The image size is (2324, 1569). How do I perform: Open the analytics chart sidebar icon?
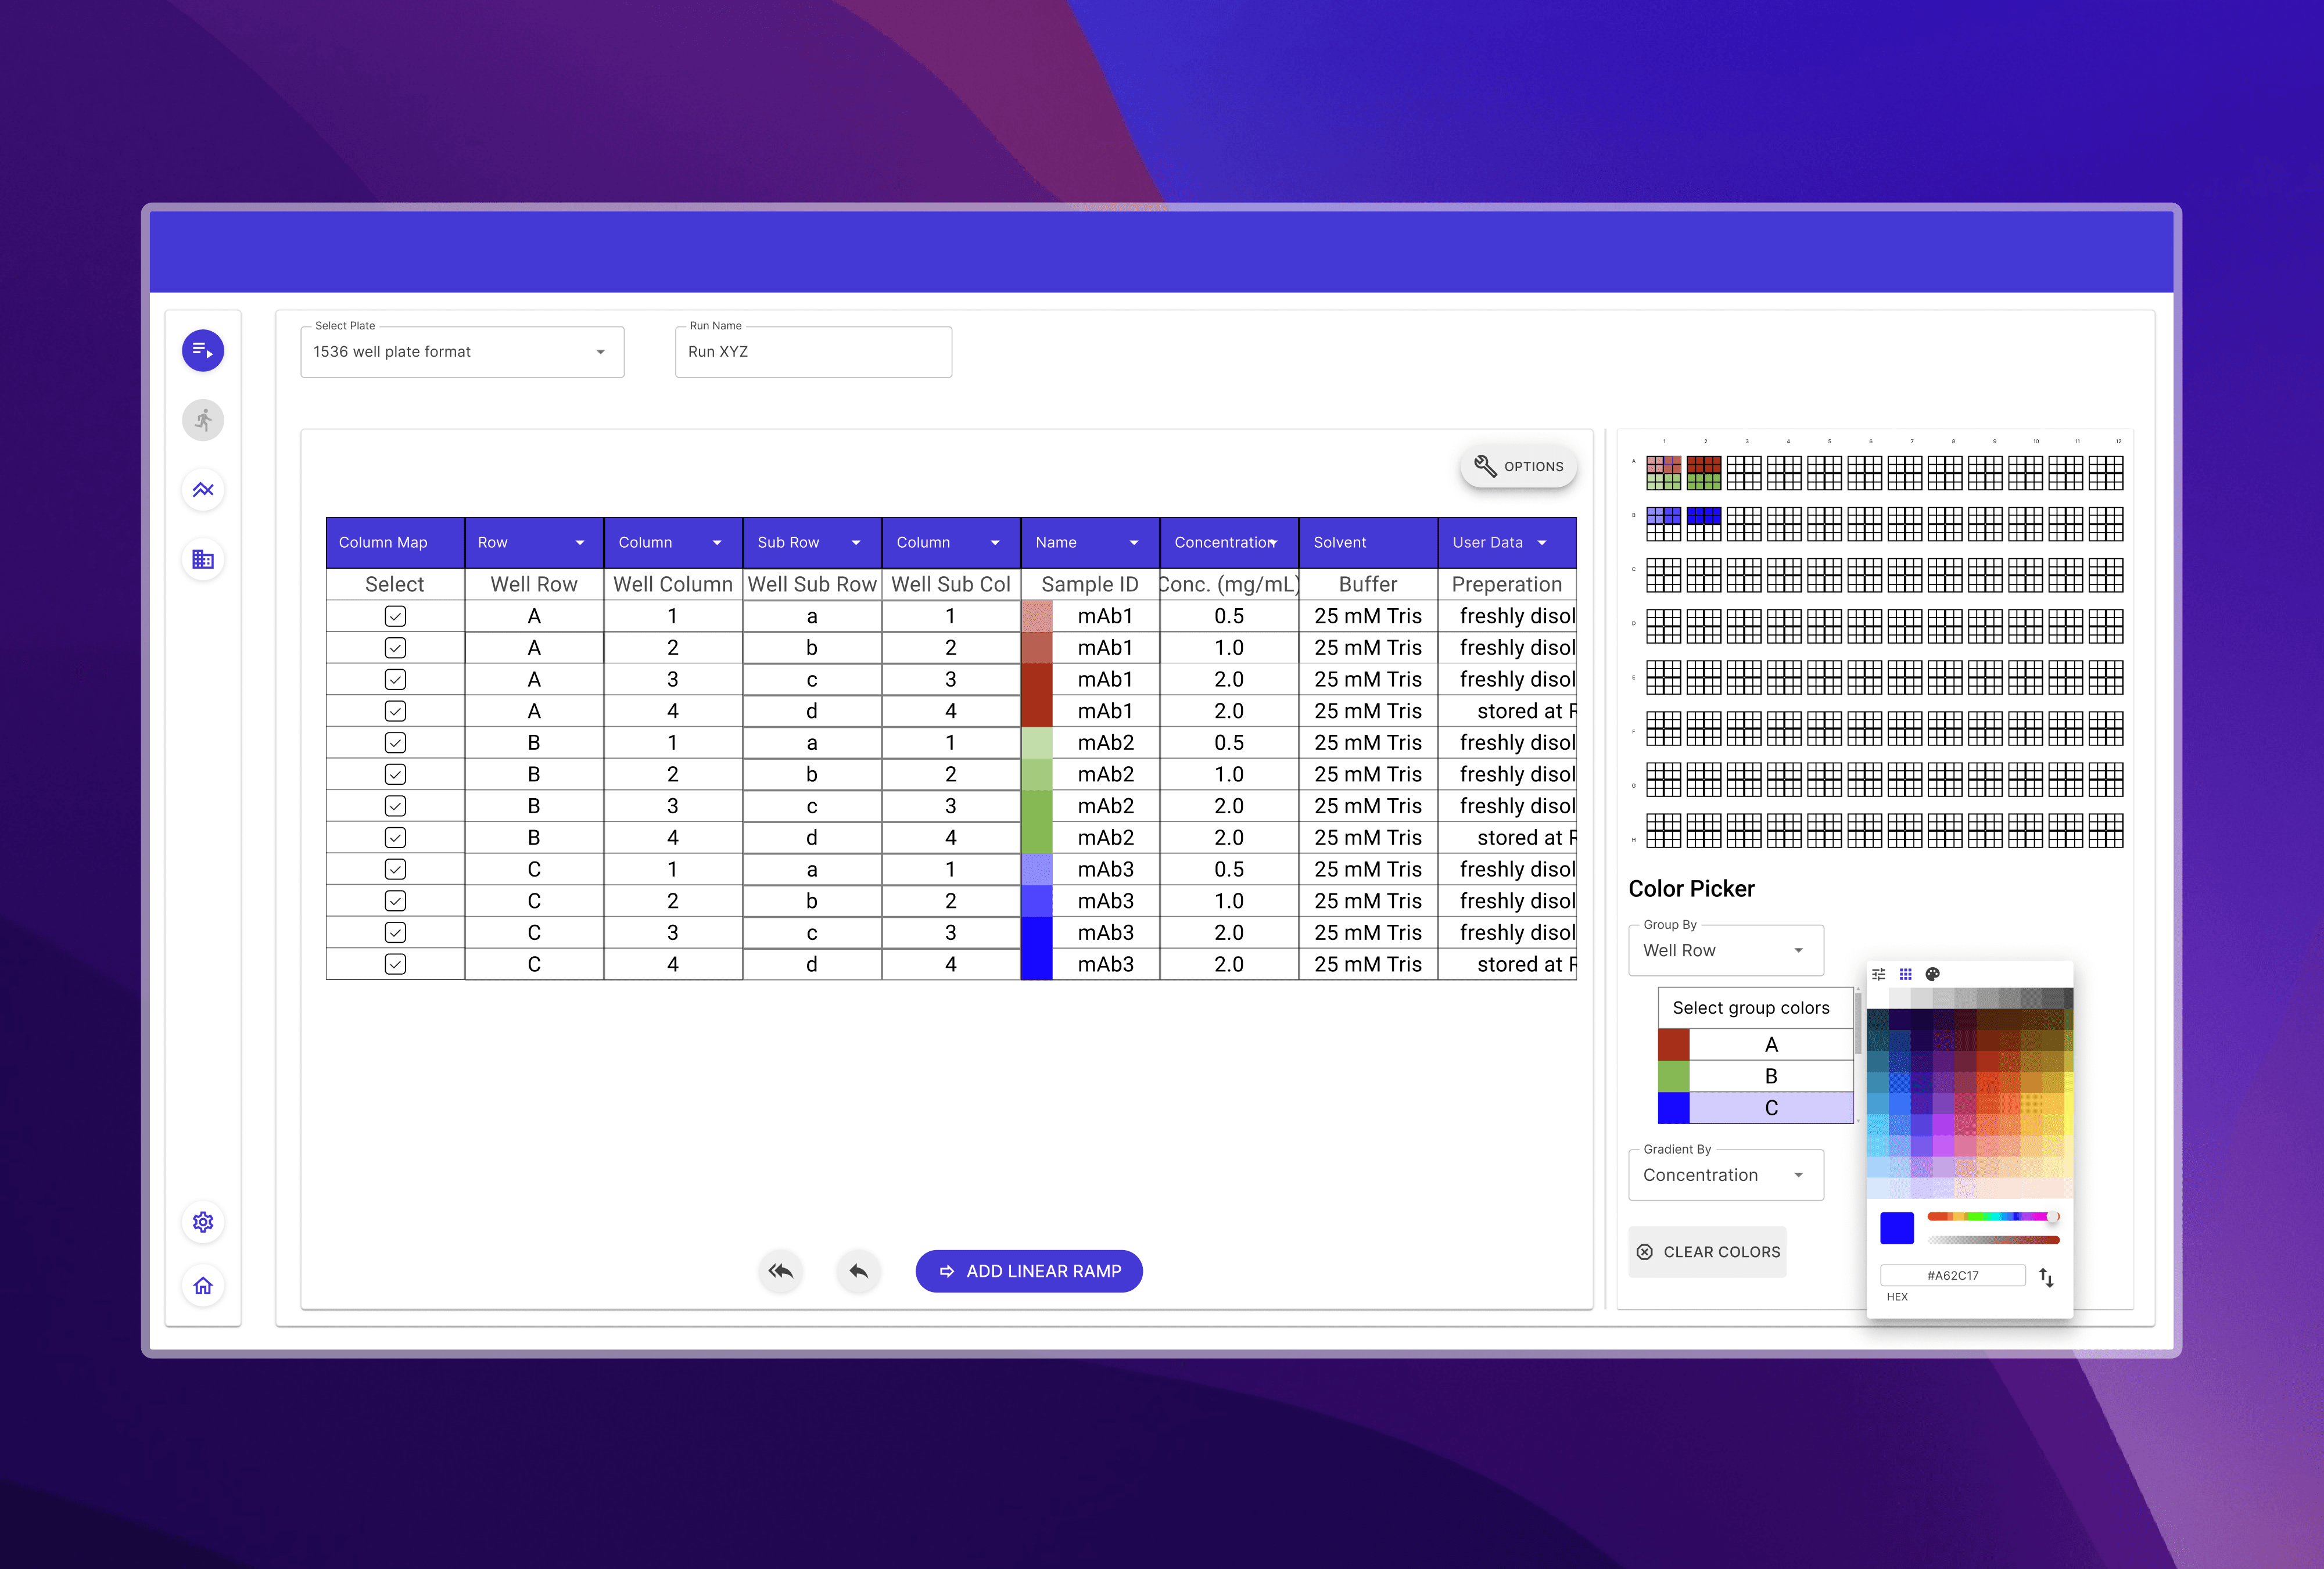click(203, 490)
